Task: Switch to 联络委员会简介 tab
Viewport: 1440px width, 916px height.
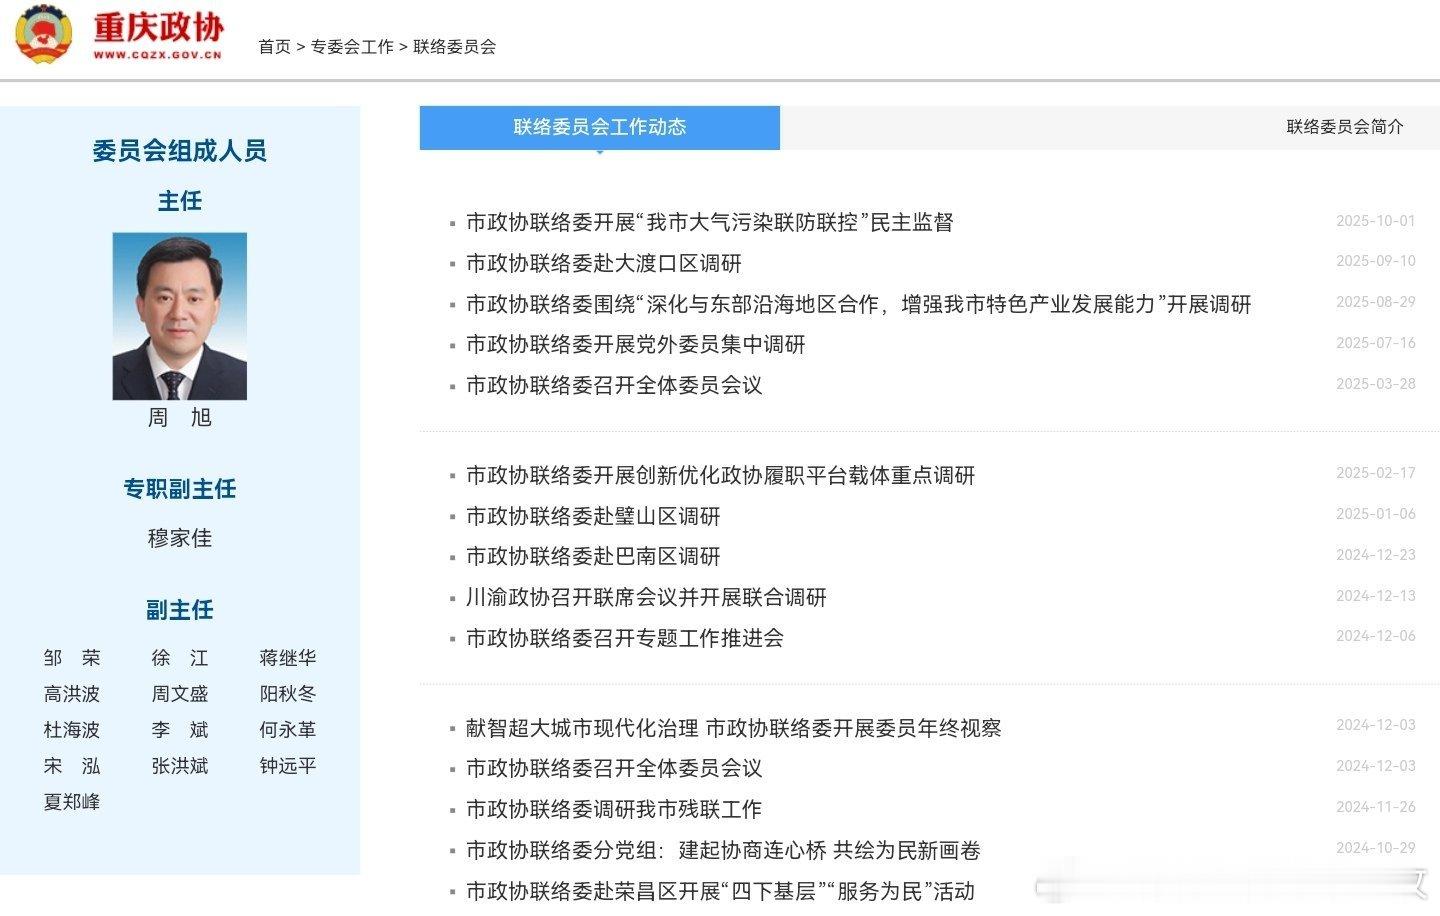Action: tap(1345, 127)
